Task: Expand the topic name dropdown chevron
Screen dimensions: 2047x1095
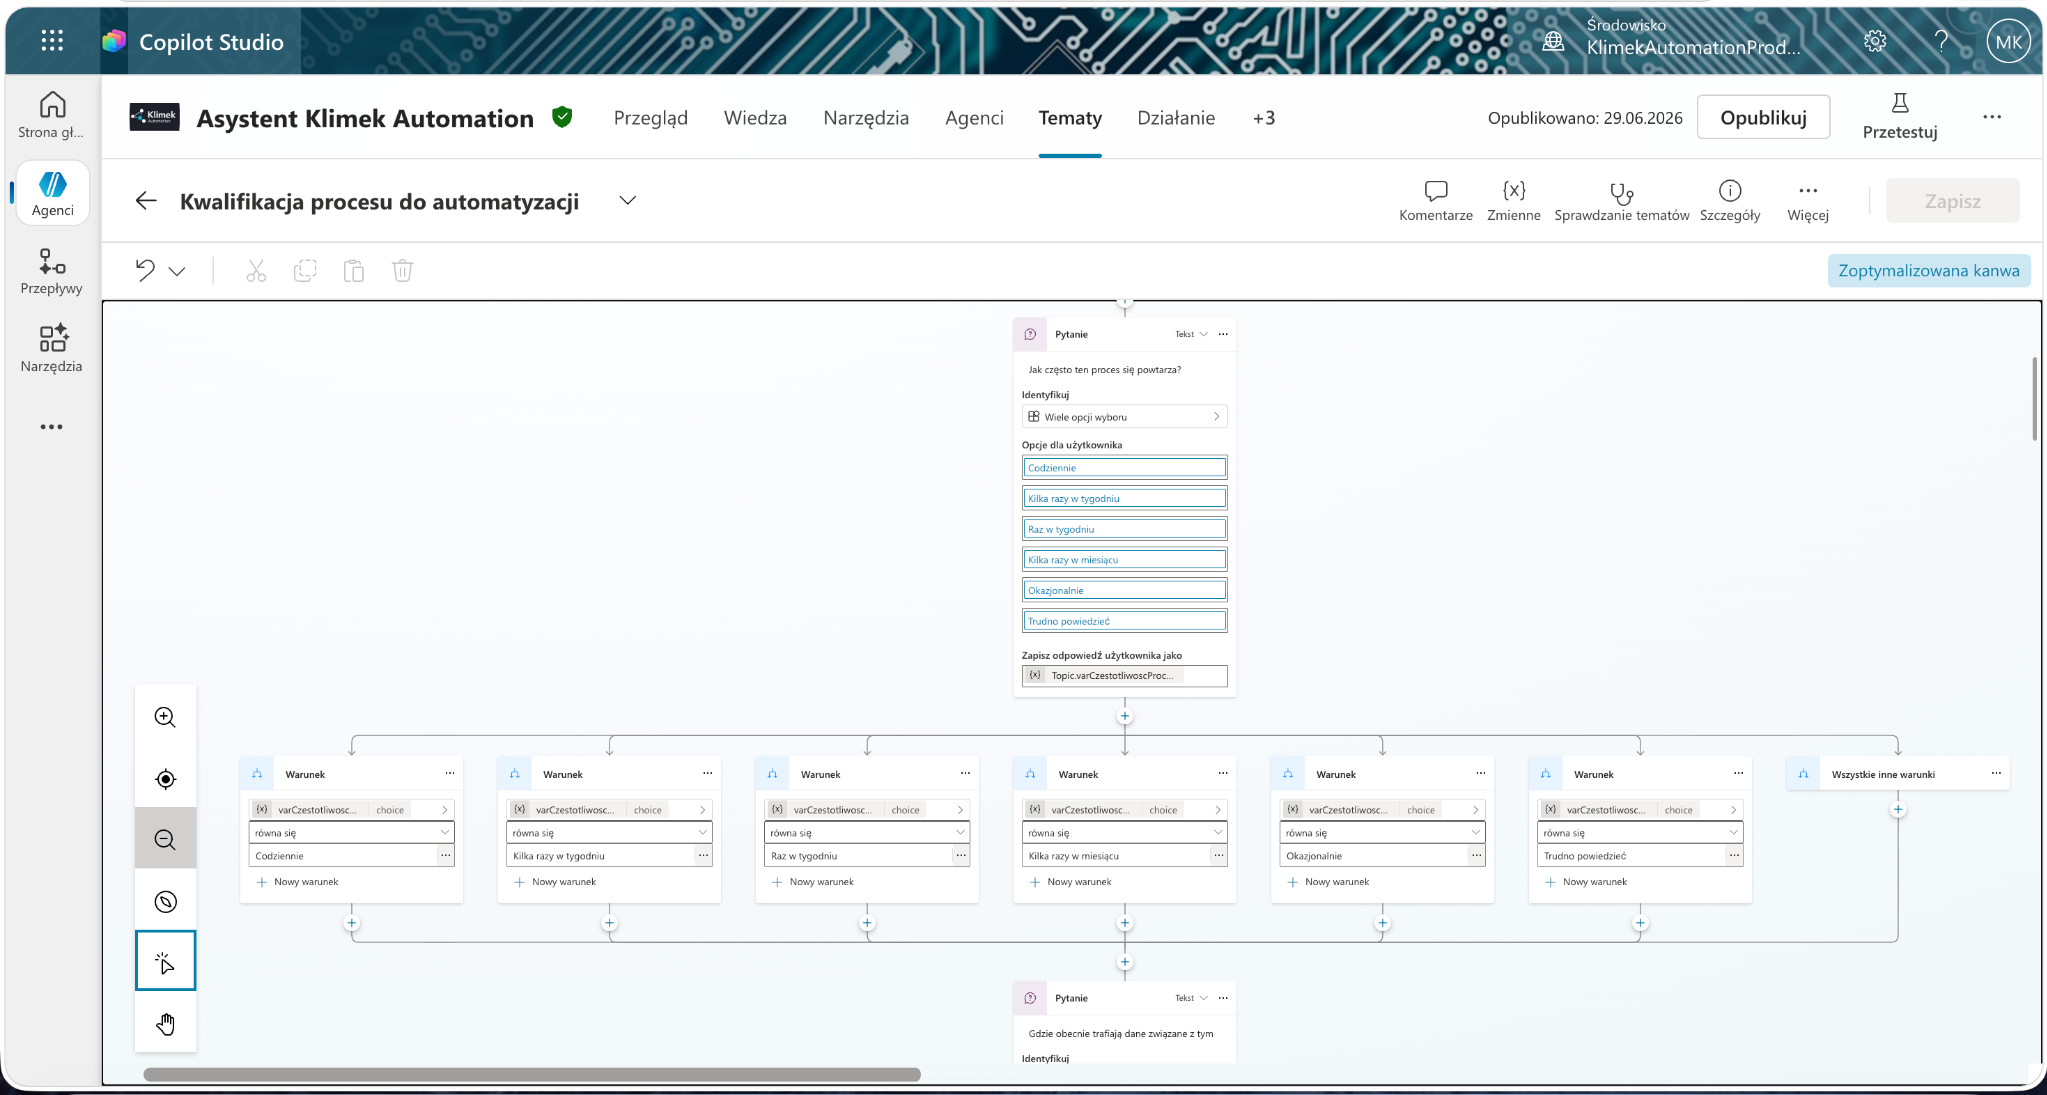Action: [x=627, y=201]
